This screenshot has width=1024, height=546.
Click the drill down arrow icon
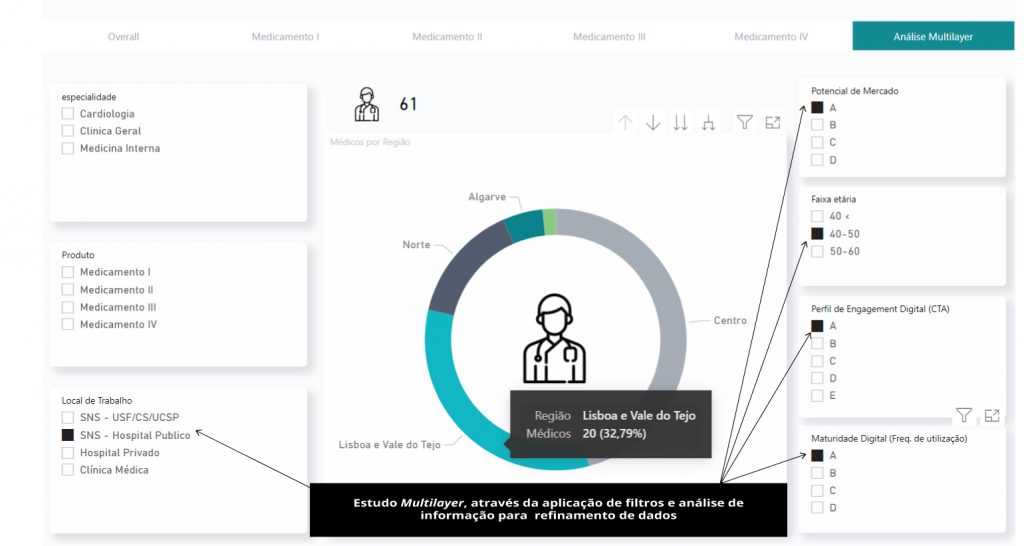click(653, 123)
